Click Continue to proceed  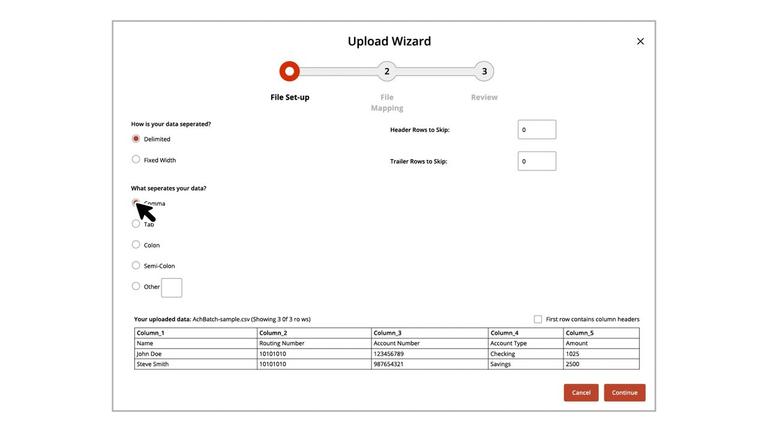tap(624, 393)
